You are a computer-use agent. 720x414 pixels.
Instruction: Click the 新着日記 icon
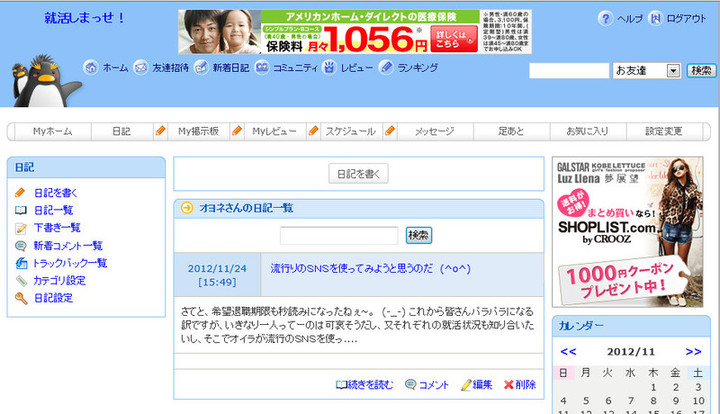click(x=203, y=68)
